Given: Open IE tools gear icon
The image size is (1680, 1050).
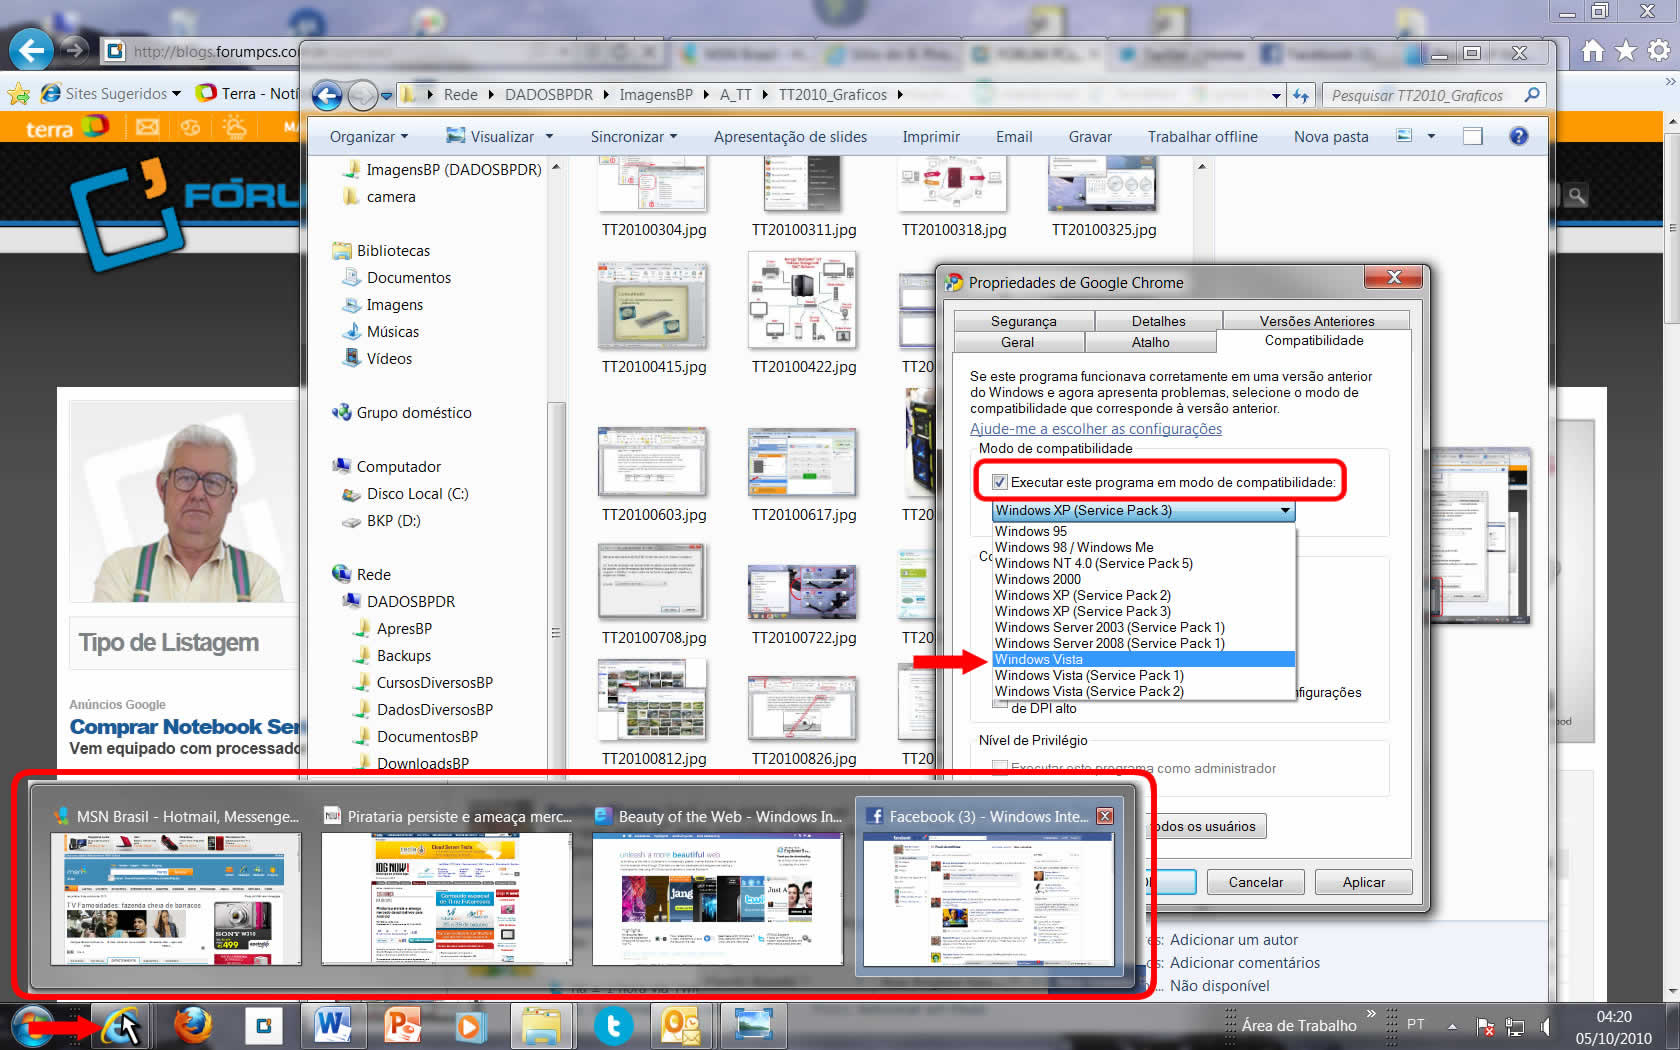Looking at the screenshot, I should [x=1659, y=50].
